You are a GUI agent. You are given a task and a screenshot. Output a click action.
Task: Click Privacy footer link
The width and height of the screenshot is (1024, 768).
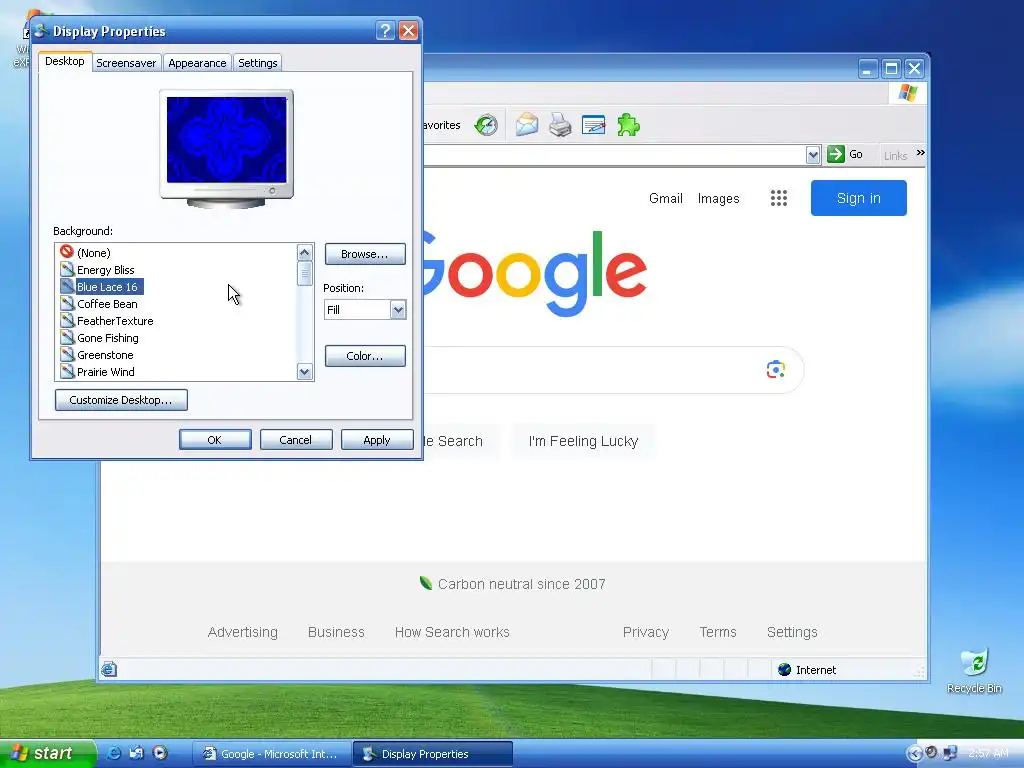pyautogui.click(x=646, y=632)
